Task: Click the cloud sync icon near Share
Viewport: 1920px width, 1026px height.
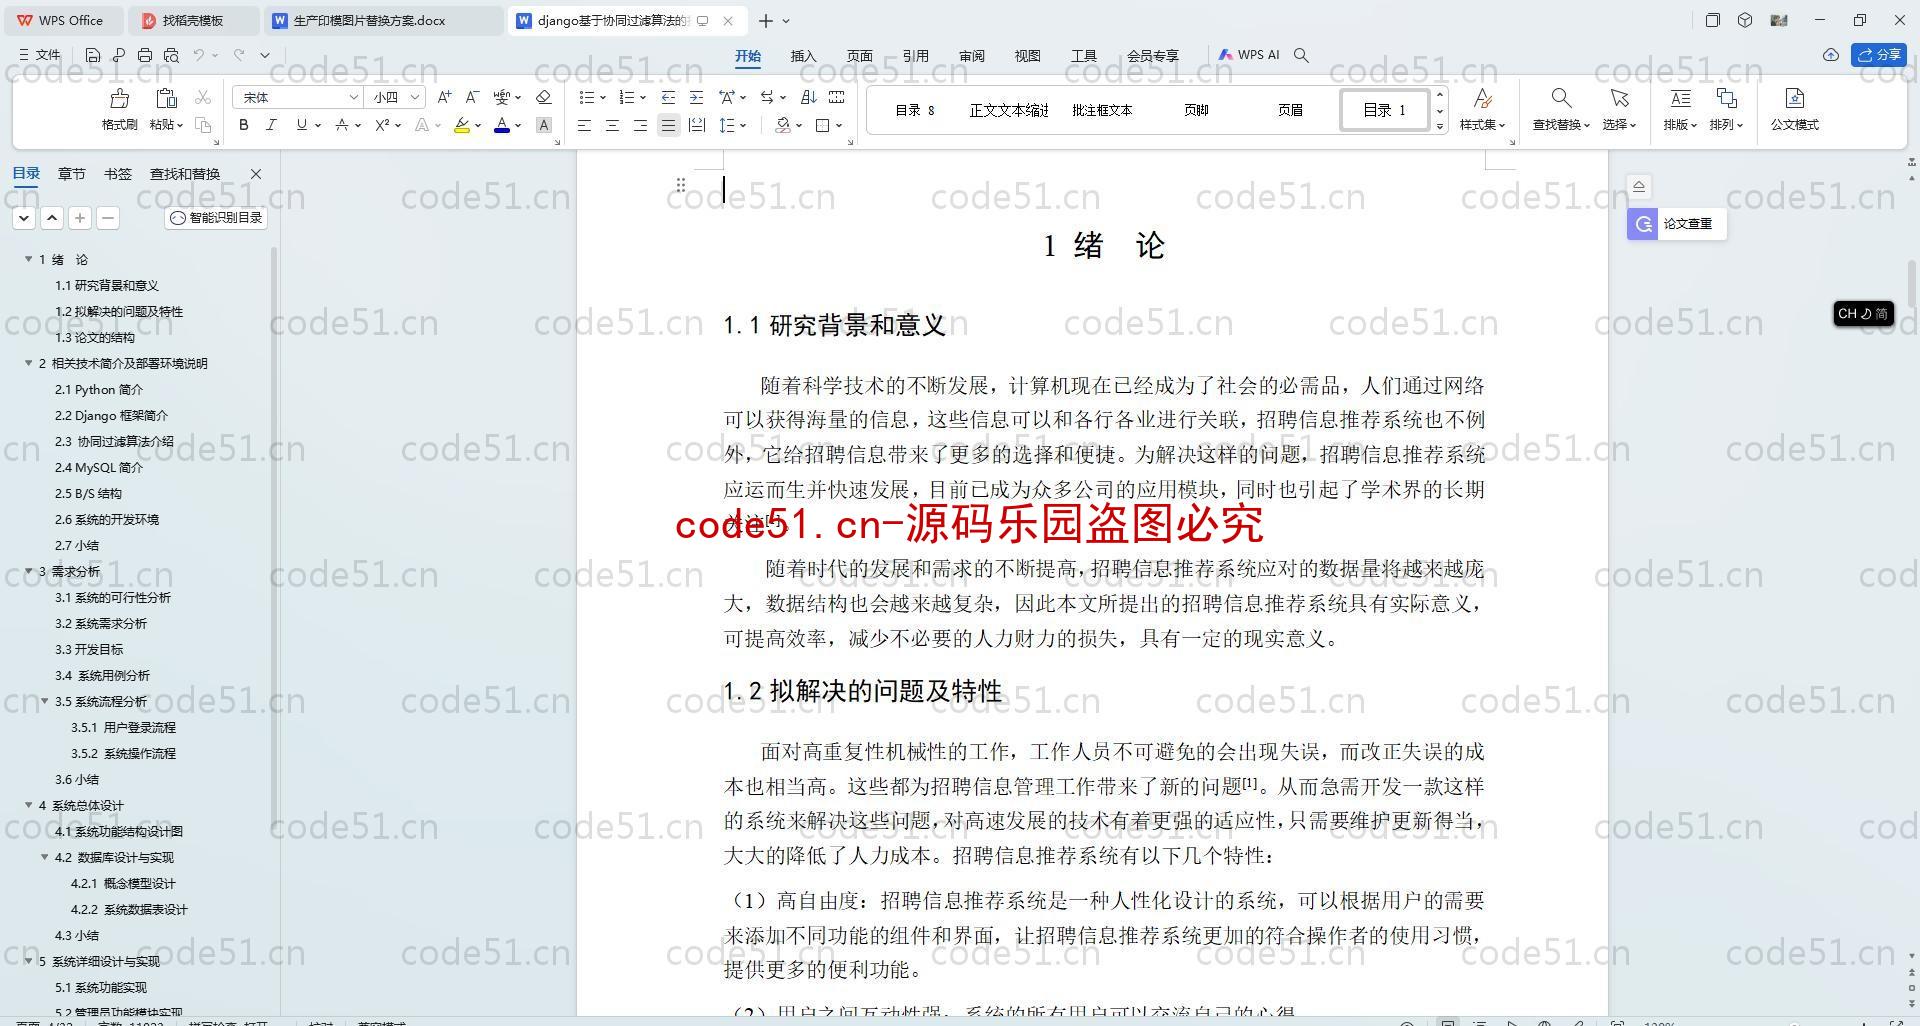Action: [1831, 55]
